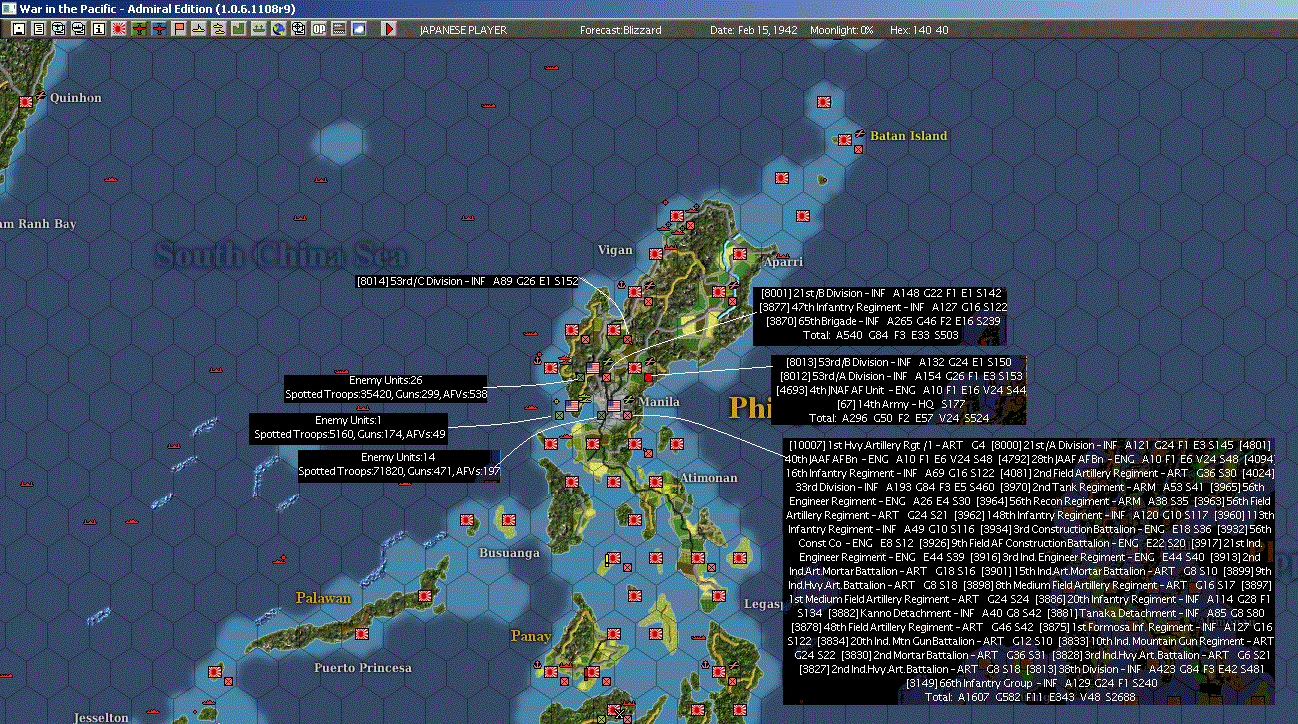The width and height of the screenshot is (1298, 724).
Task: Click the Busuanga map label
Action: (x=509, y=553)
